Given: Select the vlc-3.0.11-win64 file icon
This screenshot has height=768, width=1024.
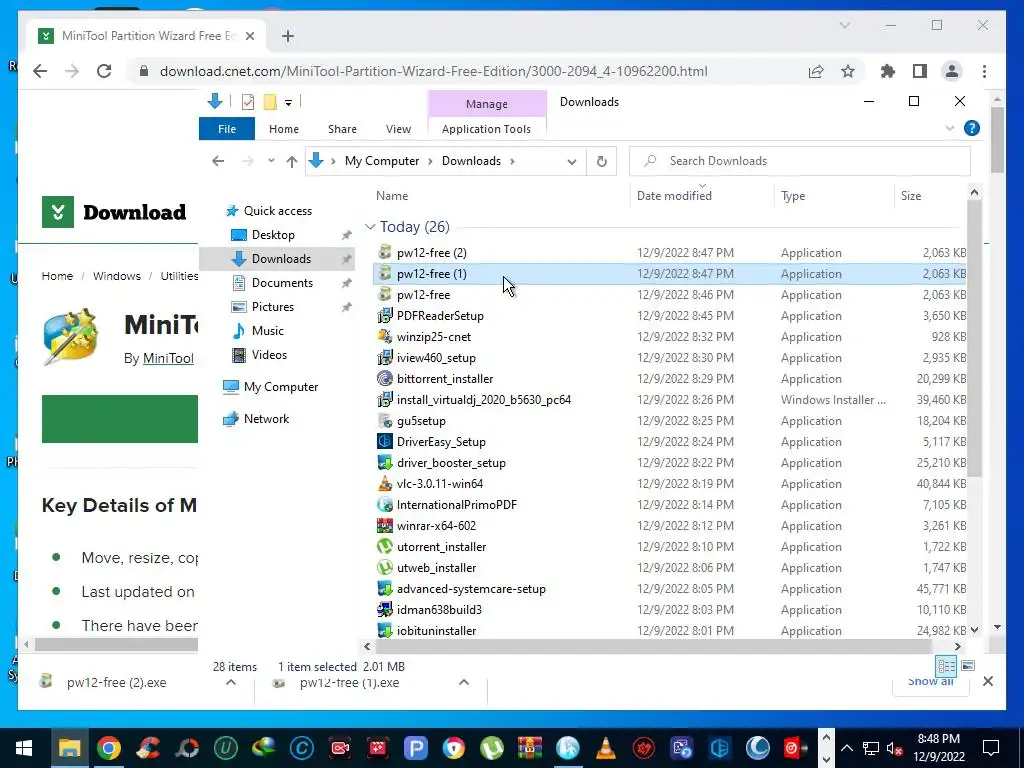Looking at the screenshot, I should click(385, 483).
